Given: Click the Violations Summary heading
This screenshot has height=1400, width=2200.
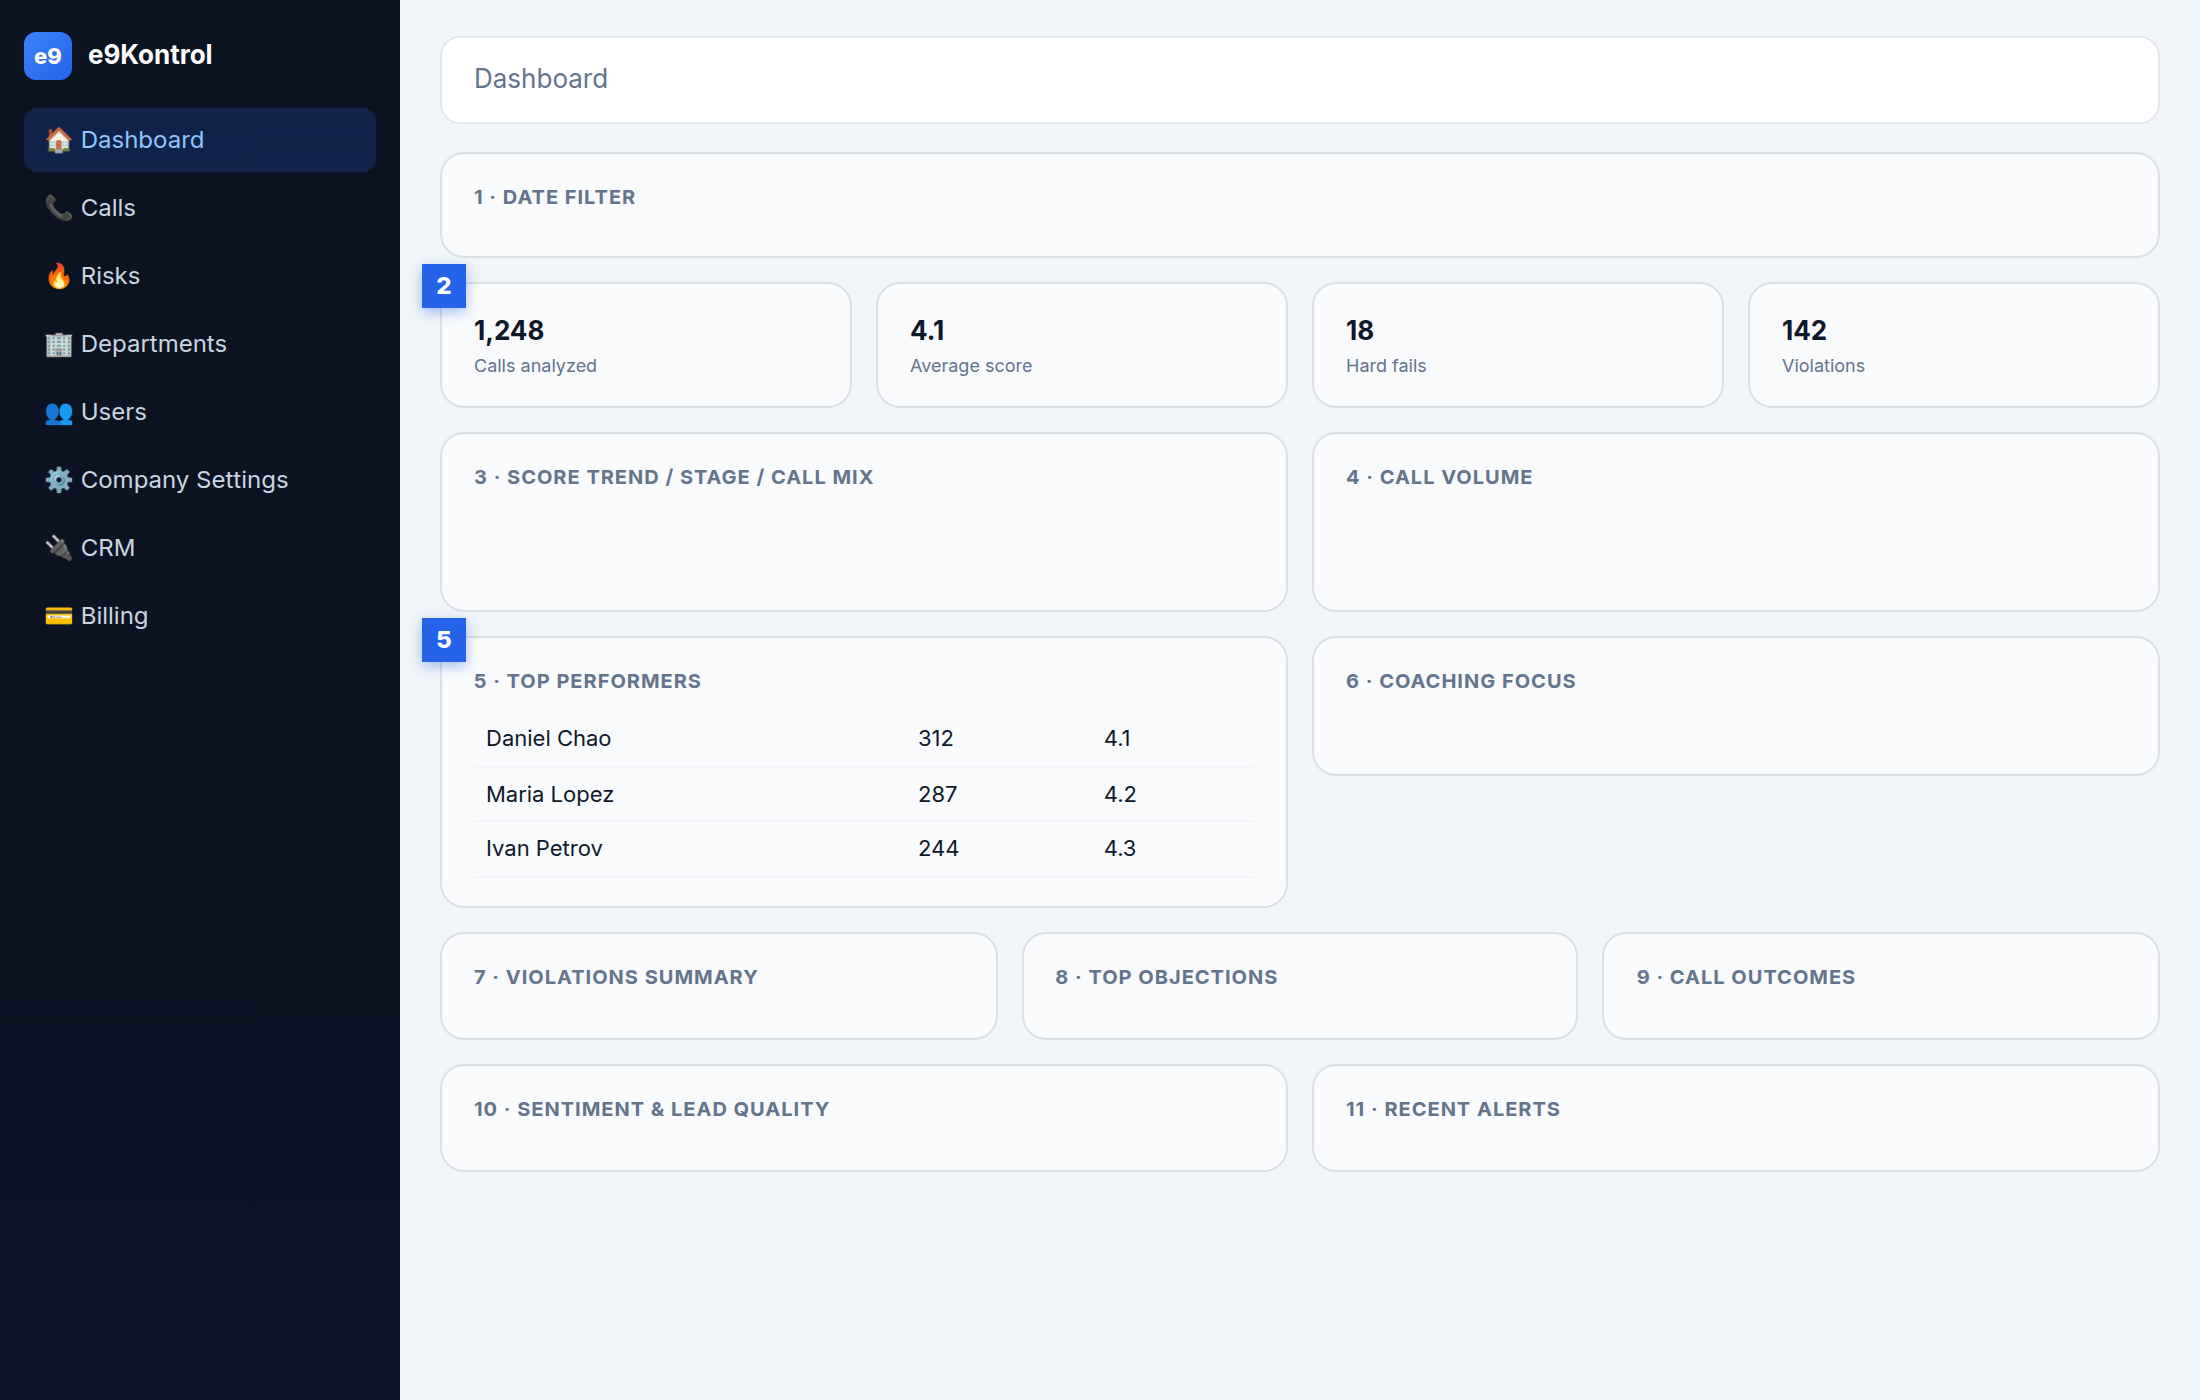Looking at the screenshot, I should [616, 977].
